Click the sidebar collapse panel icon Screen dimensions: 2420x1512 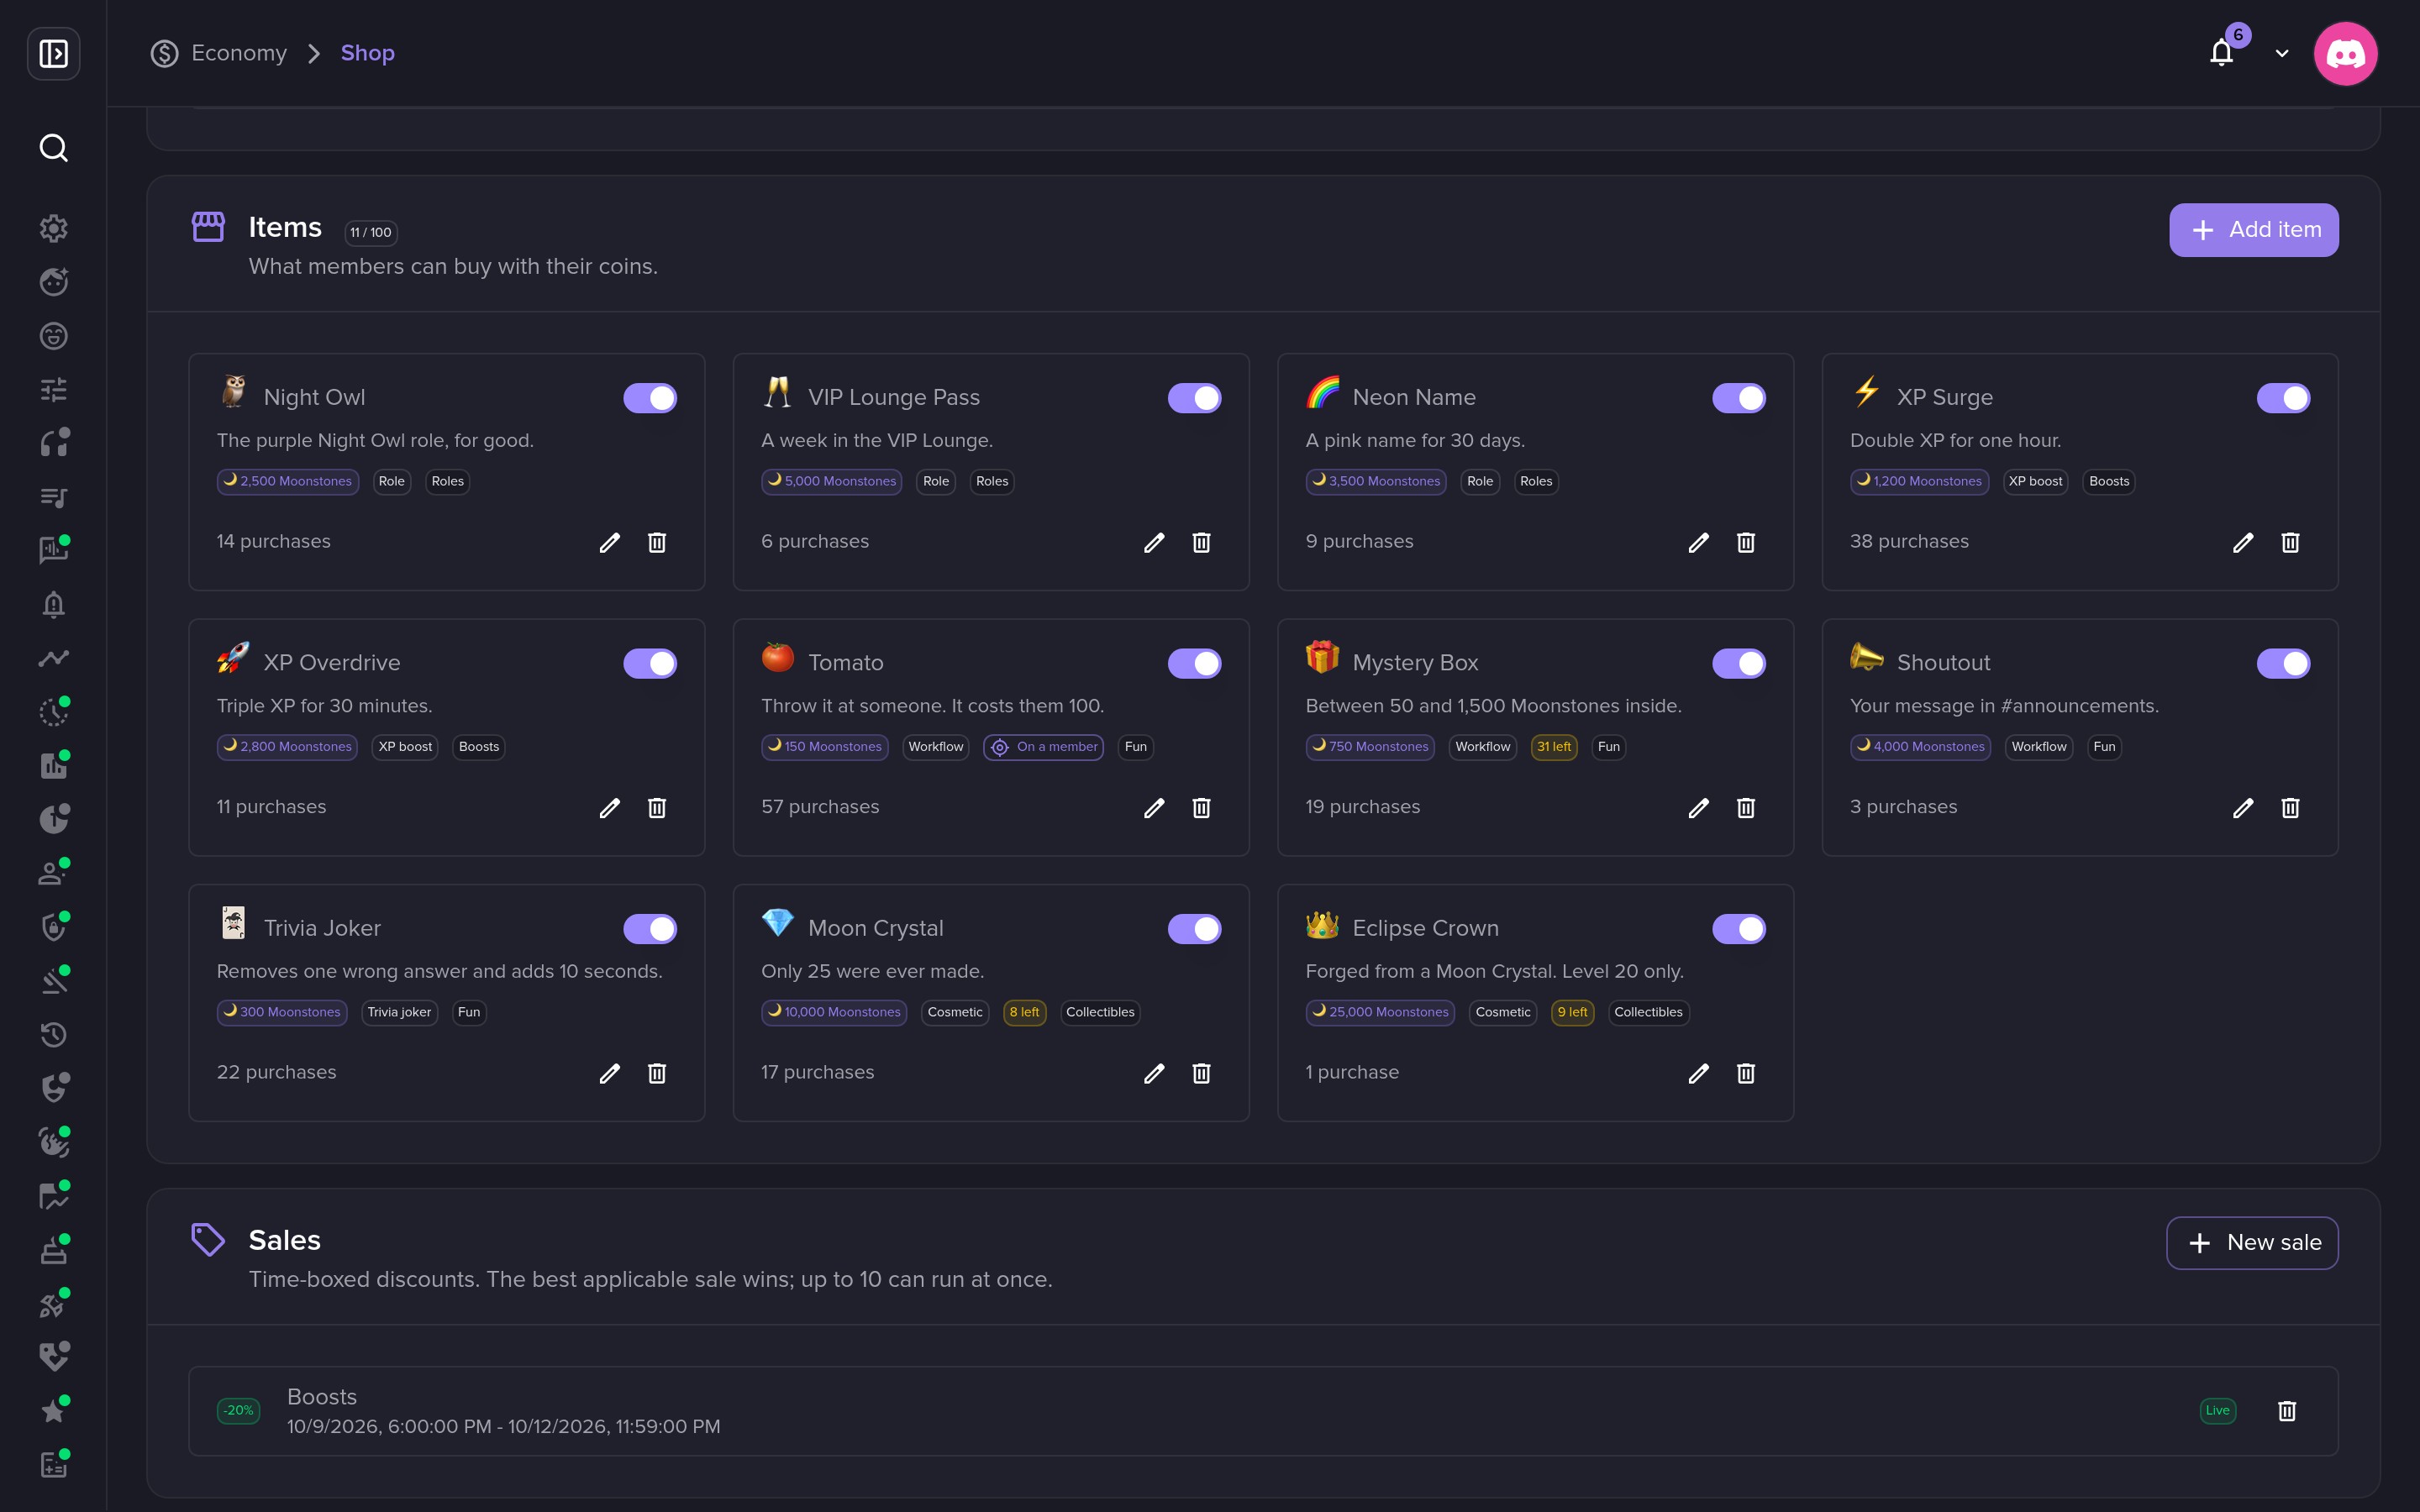(x=53, y=53)
